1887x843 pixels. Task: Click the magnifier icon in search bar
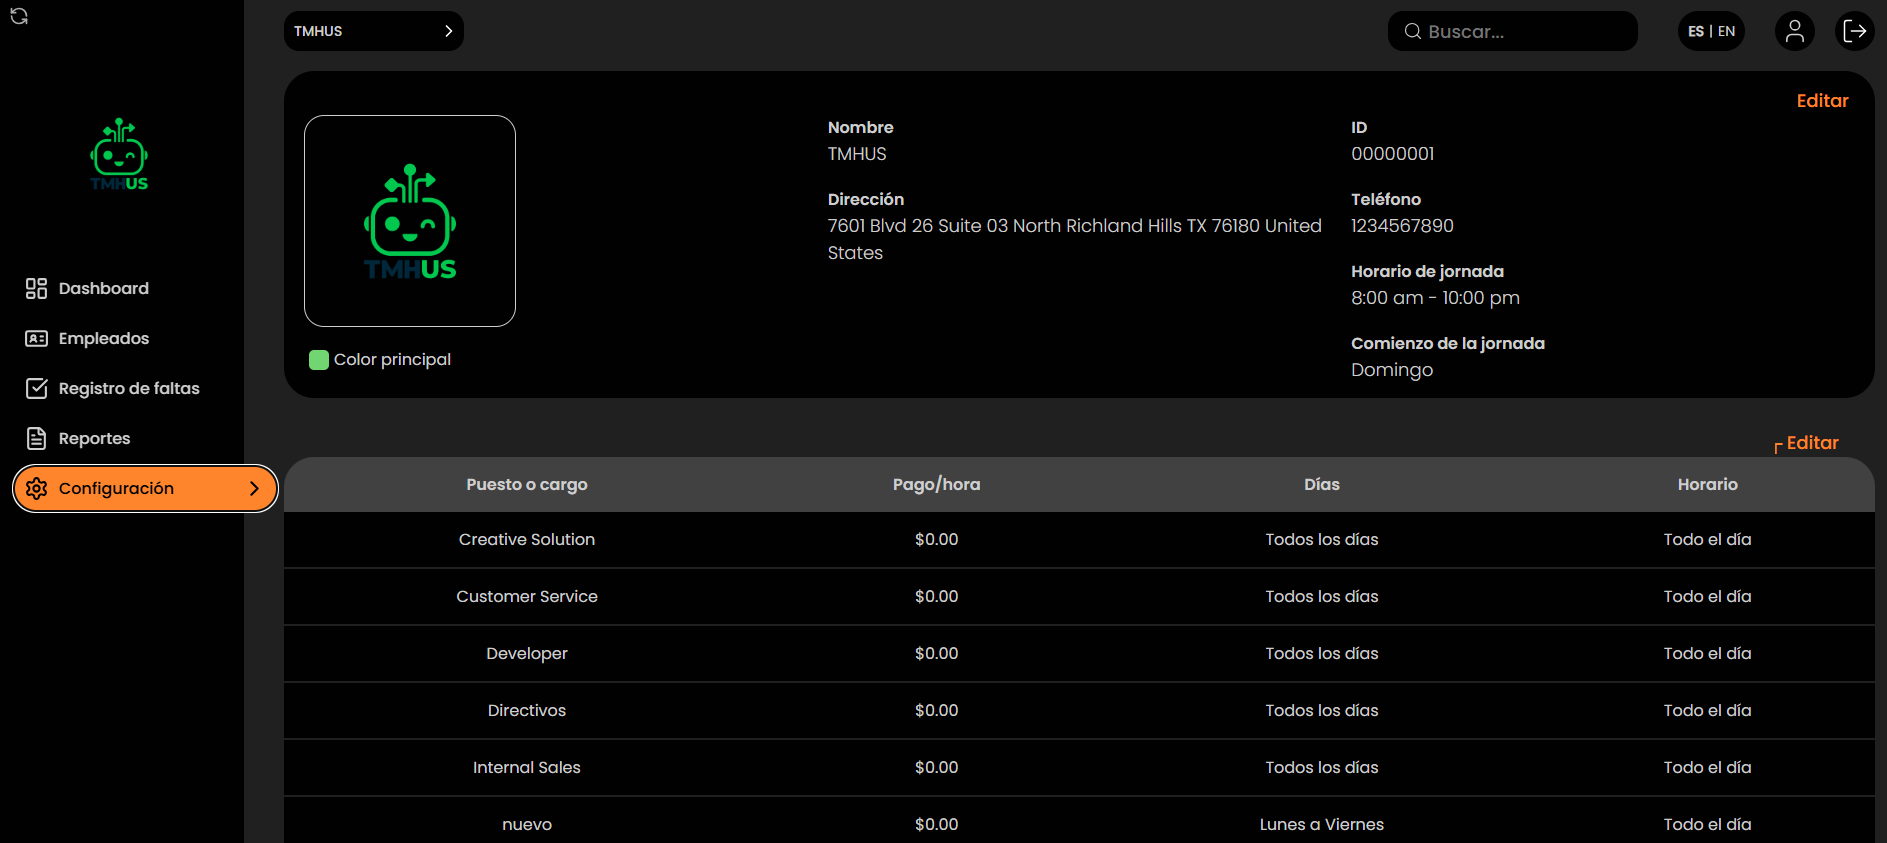click(x=1413, y=32)
